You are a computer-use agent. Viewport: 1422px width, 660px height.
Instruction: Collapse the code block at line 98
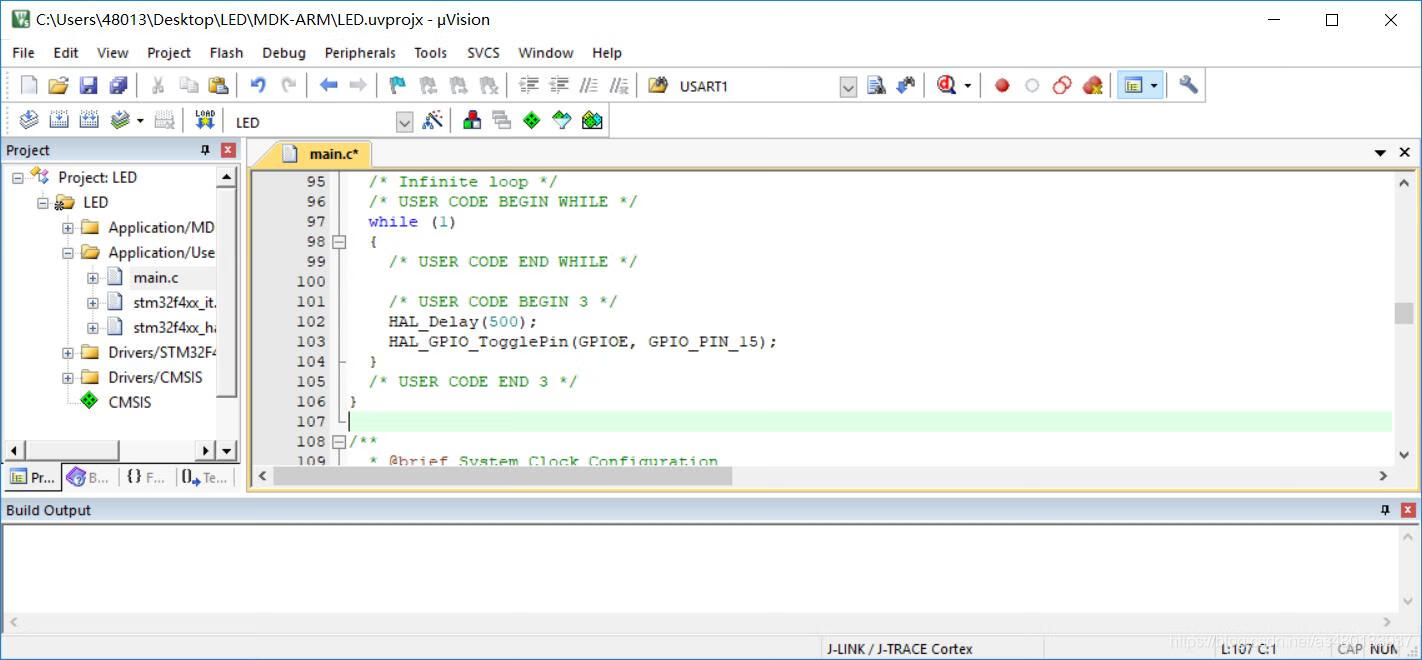[x=339, y=242]
